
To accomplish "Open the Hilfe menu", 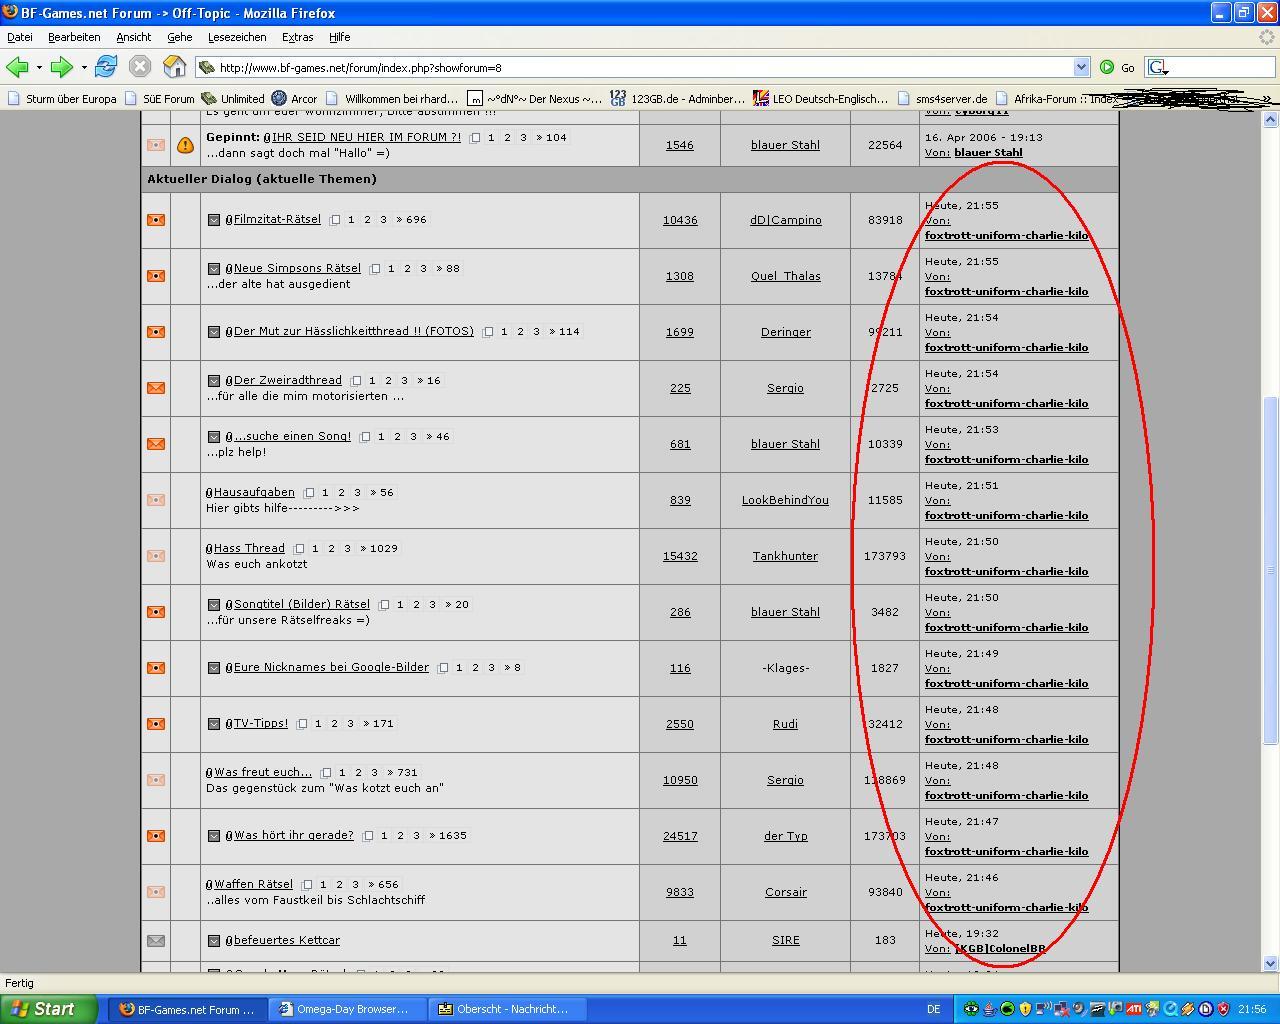I will tap(340, 37).
